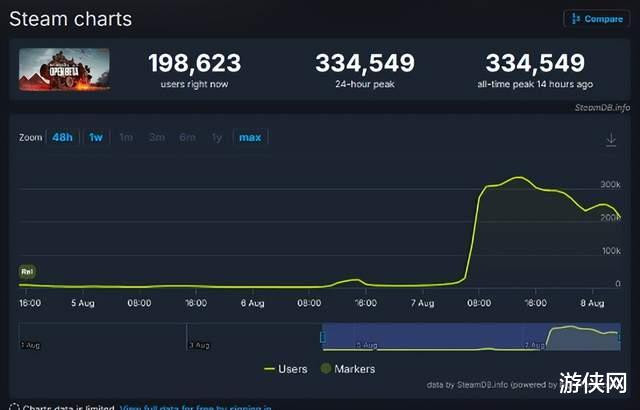Viewport: 640px width, 410px height.
Task: Click the 3 Aug label in navigator
Action: [x=199, y=346]
